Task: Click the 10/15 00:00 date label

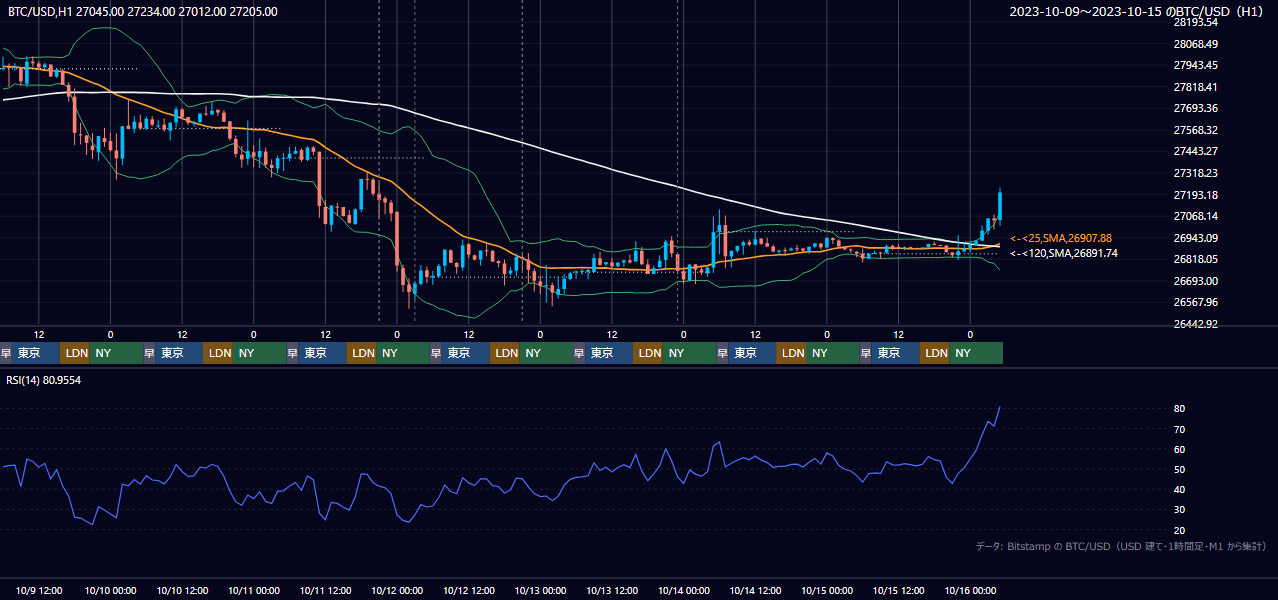Action: (x=827, y=590)
